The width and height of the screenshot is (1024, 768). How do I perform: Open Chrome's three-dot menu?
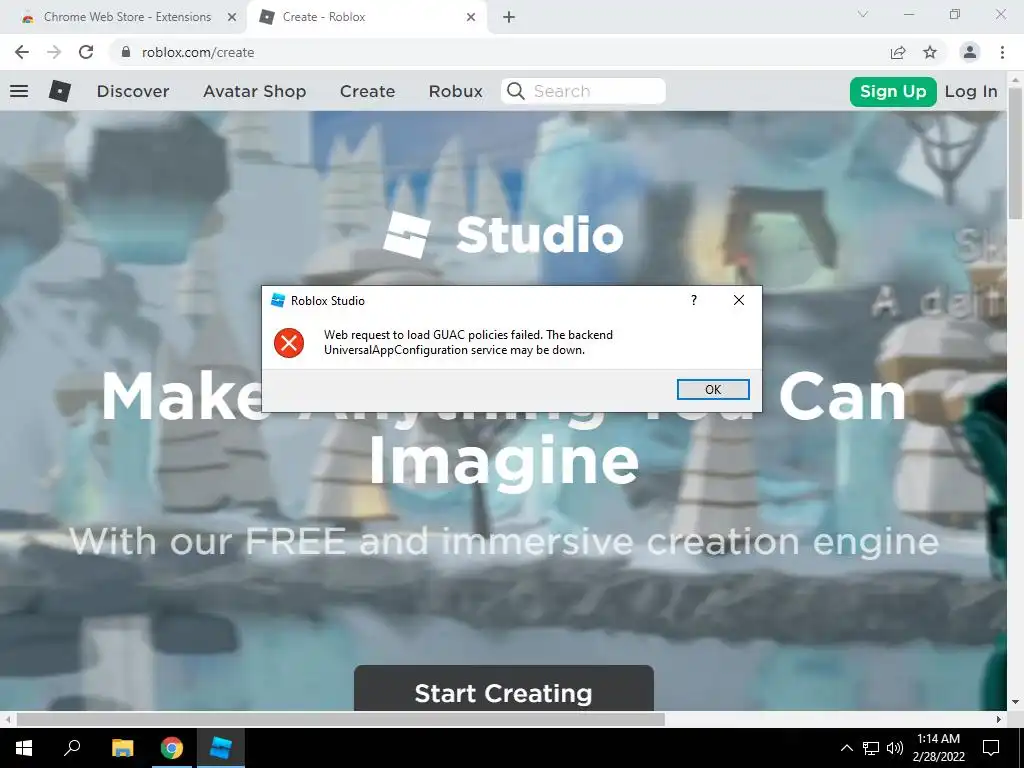tap(1002, 52)
